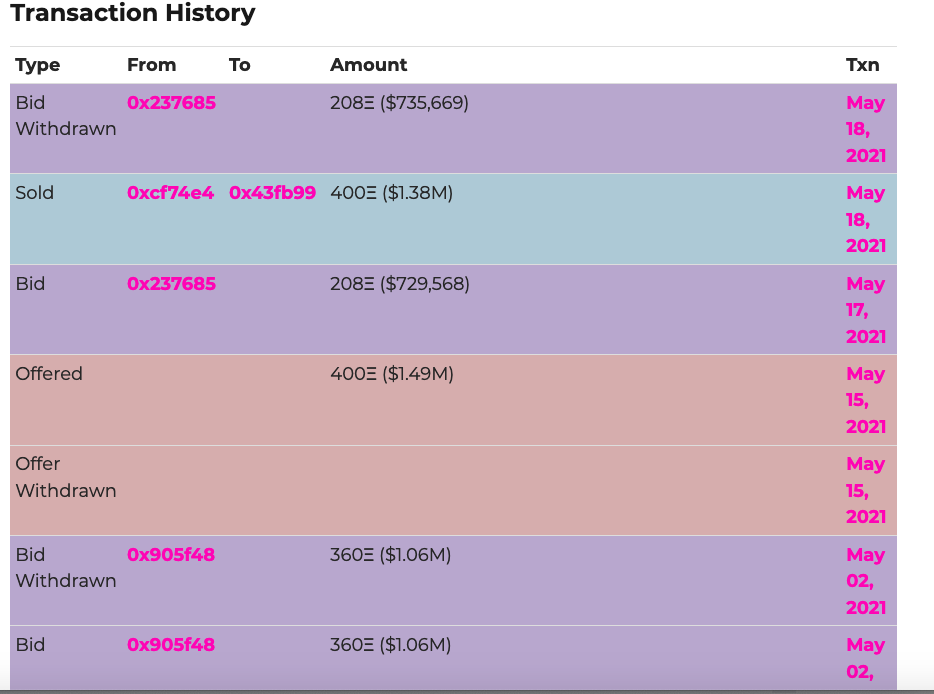Open the May 17, 2021 transaction link
The height and width of the screenshot is (694, 934).
pos(865,310)
